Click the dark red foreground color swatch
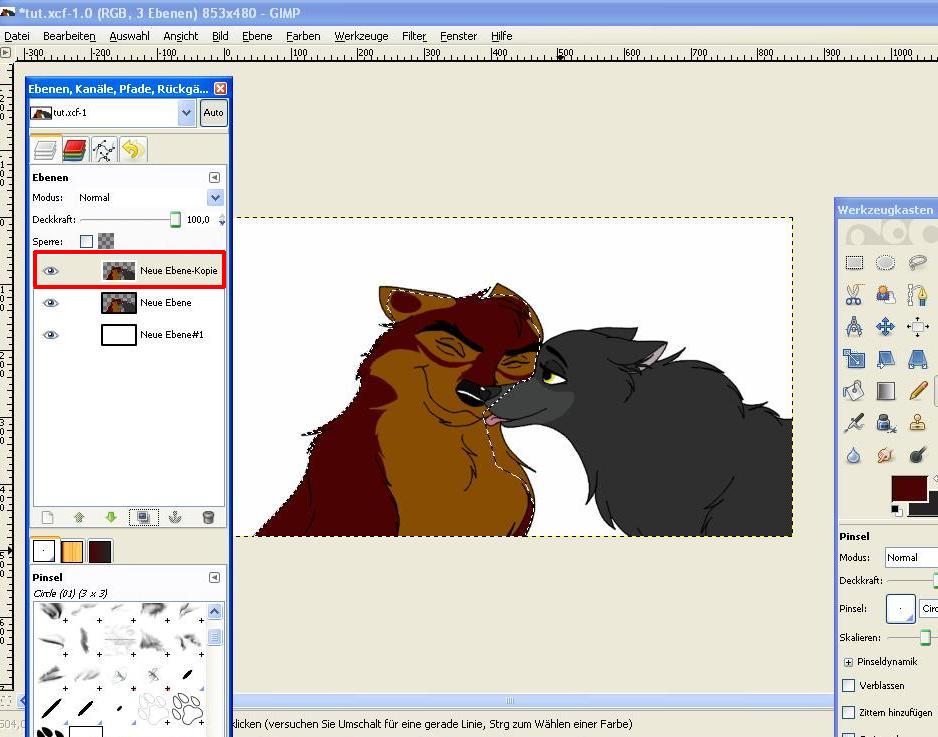Screen dimensions: 938x737 tap(909, 489)
